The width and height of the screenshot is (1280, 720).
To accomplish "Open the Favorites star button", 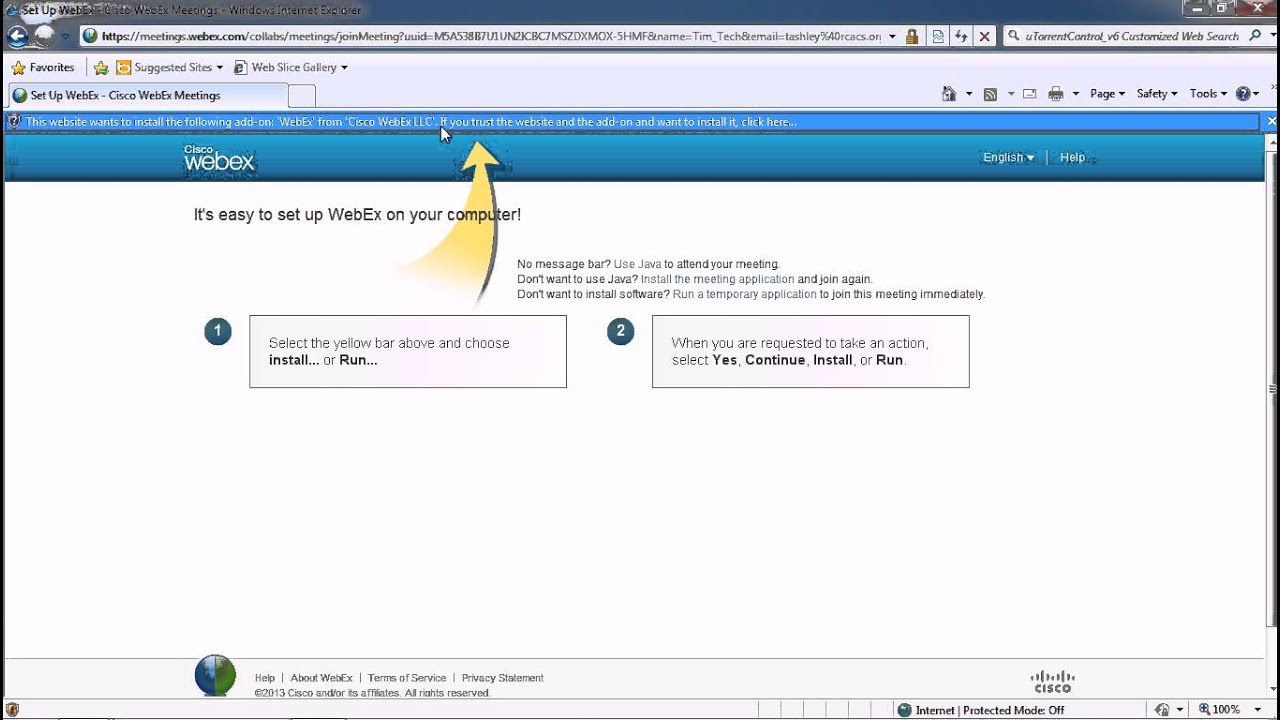I will pos(43,67).
